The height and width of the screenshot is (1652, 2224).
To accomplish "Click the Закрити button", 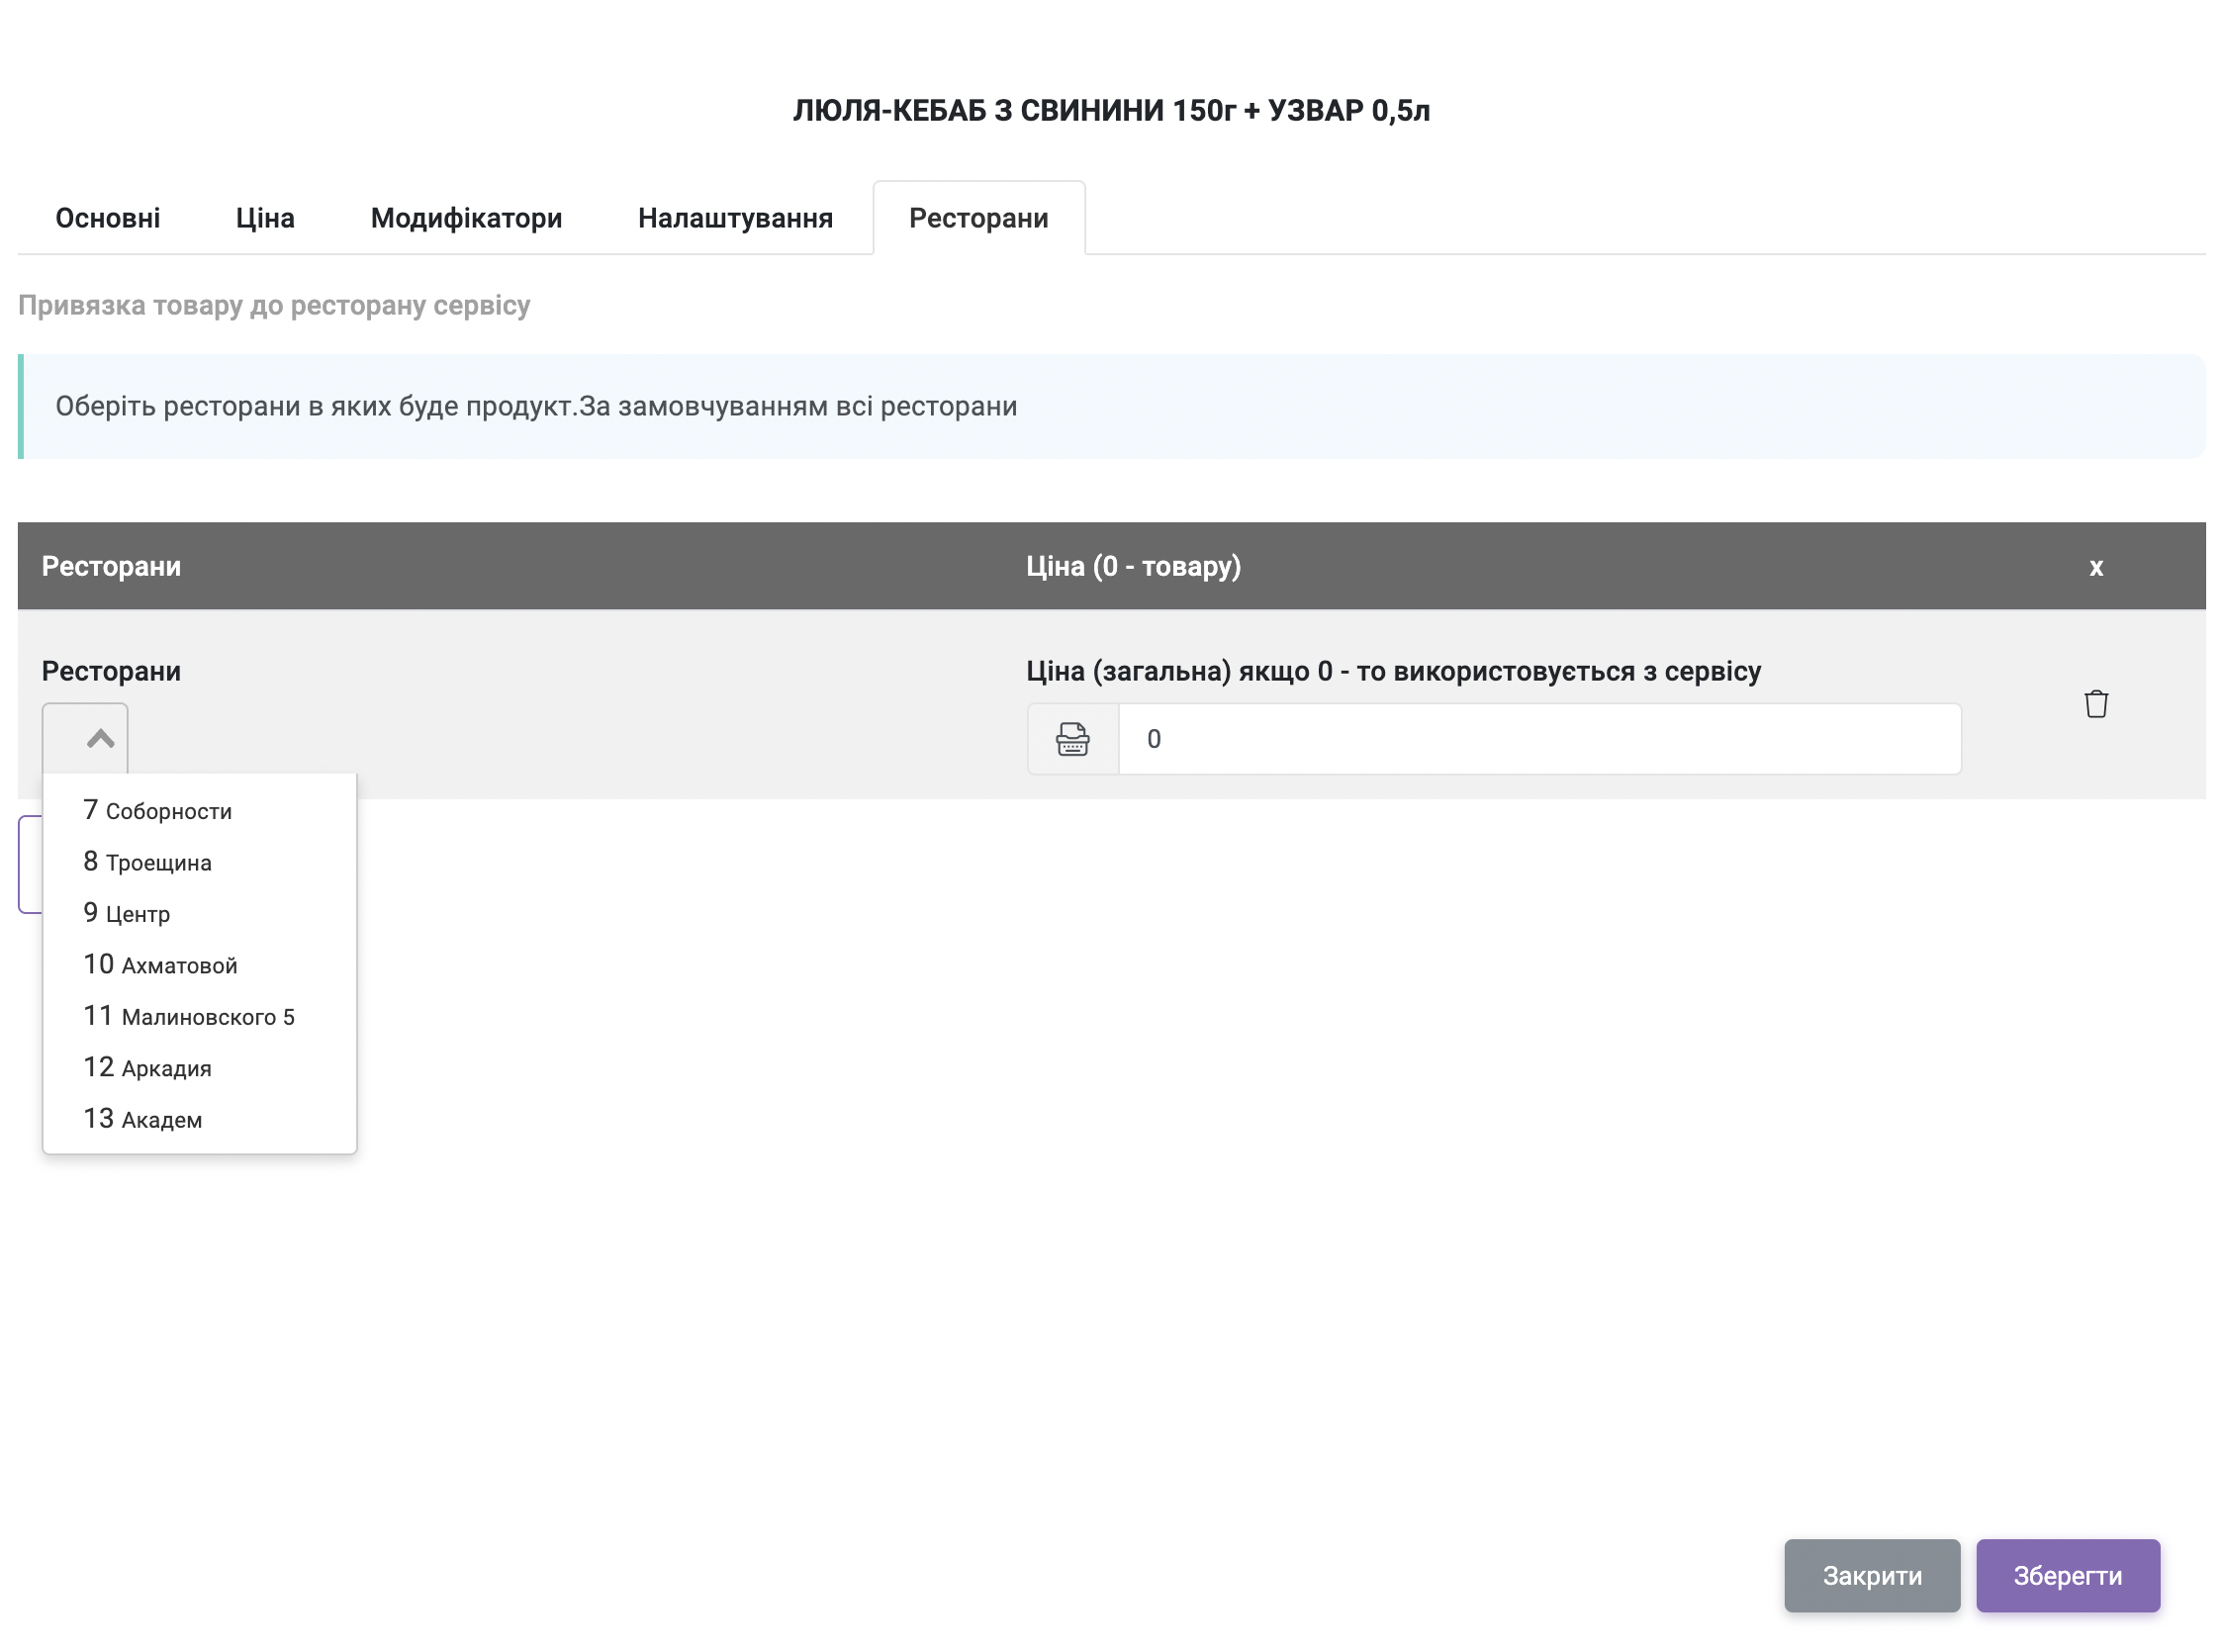I will [1871, 1575].
